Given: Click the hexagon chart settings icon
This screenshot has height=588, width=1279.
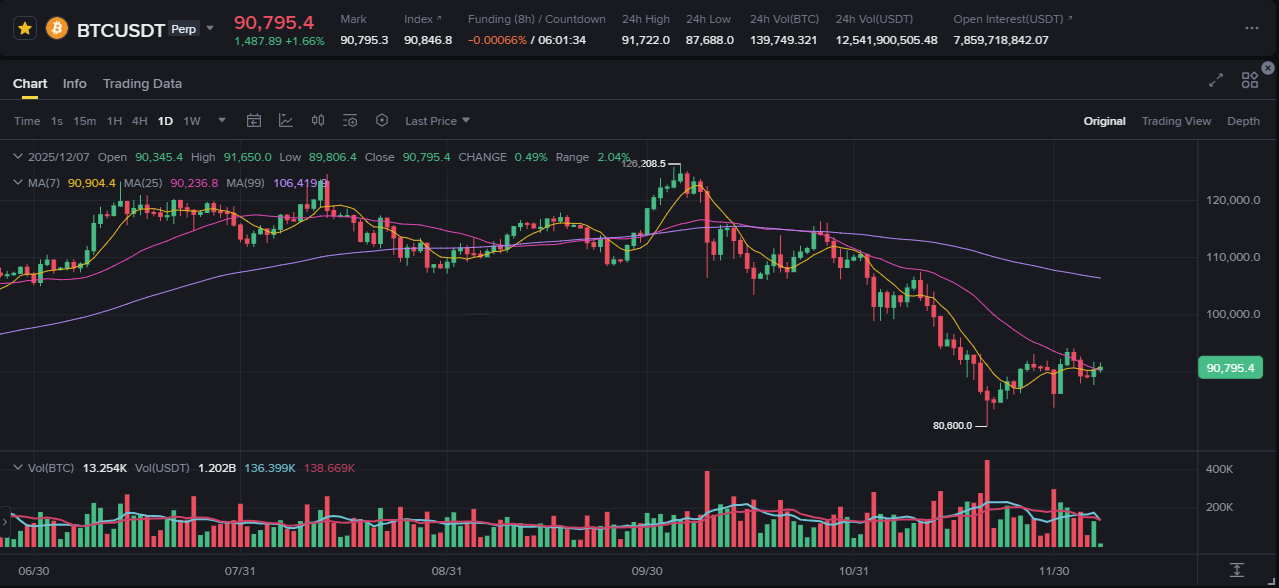Looking at the screenshot, I should coord(382,121).
